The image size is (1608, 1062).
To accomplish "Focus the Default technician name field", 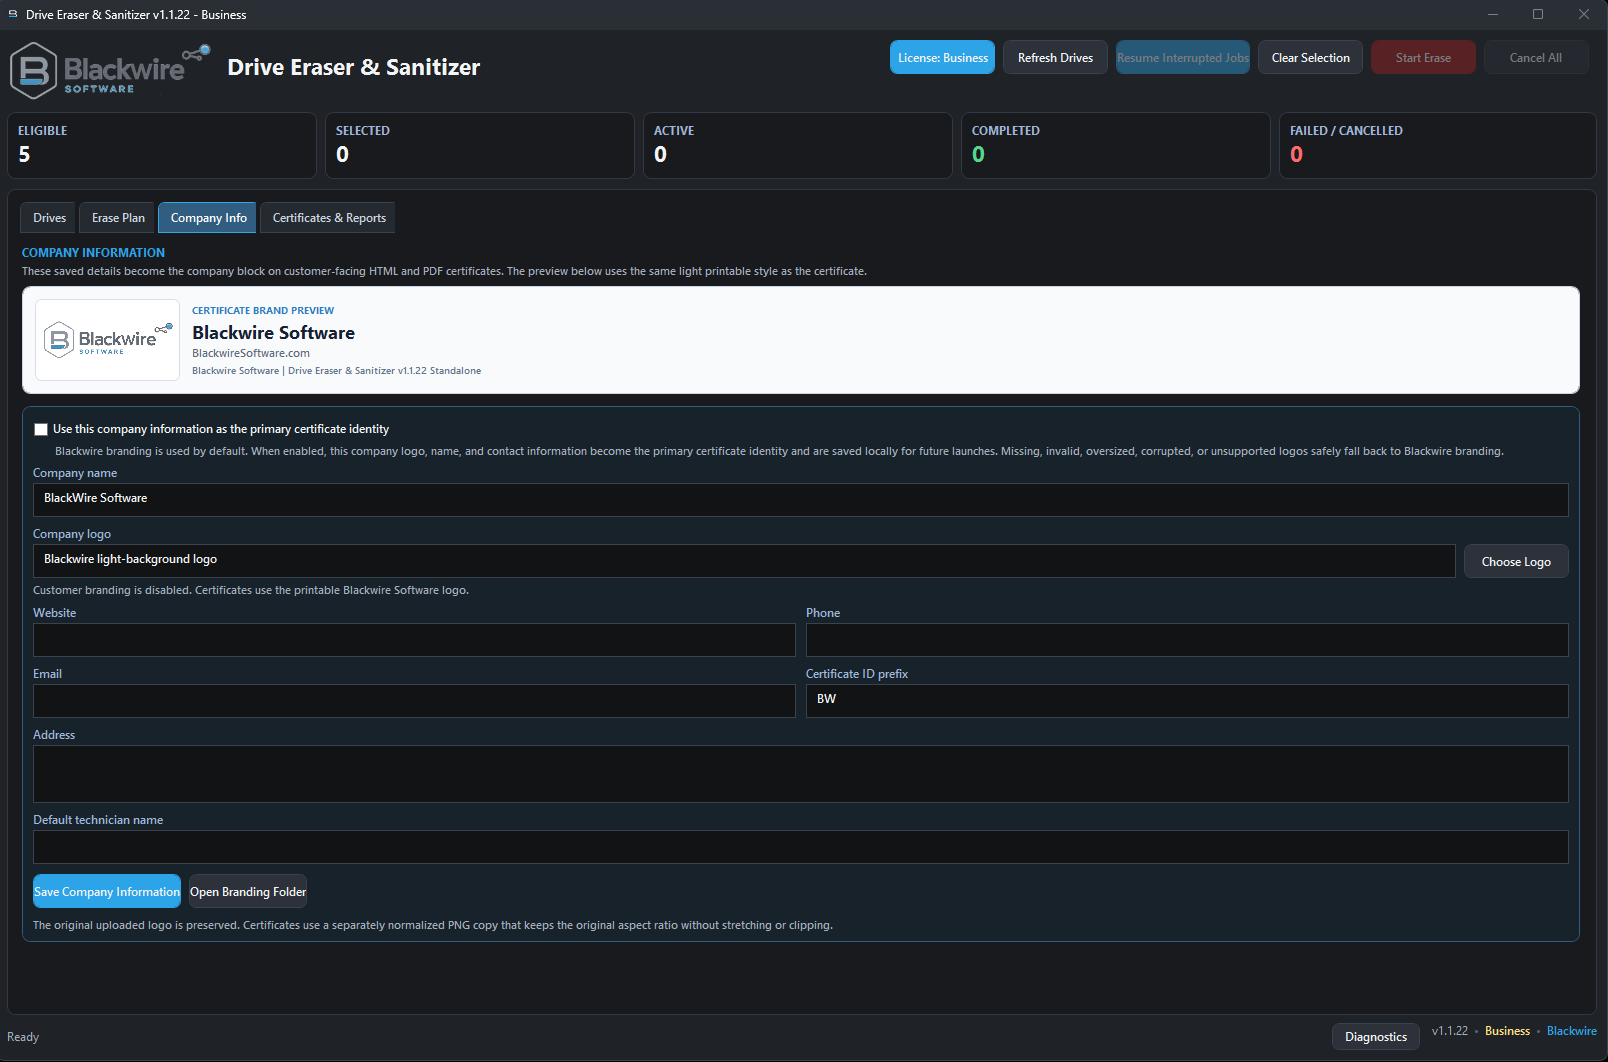I will (800, 847).
